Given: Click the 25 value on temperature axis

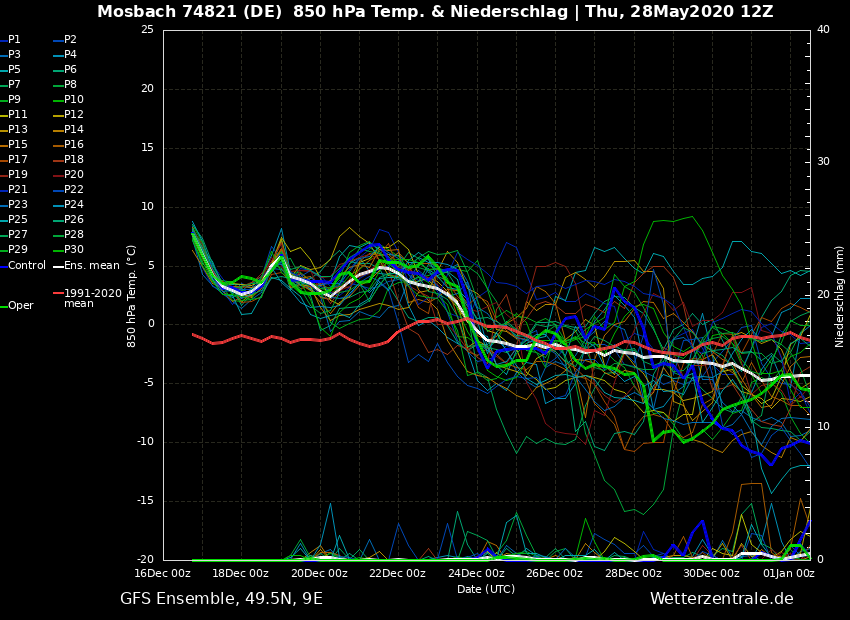Looking at the screenshot, I should click(x=147, y=30).
